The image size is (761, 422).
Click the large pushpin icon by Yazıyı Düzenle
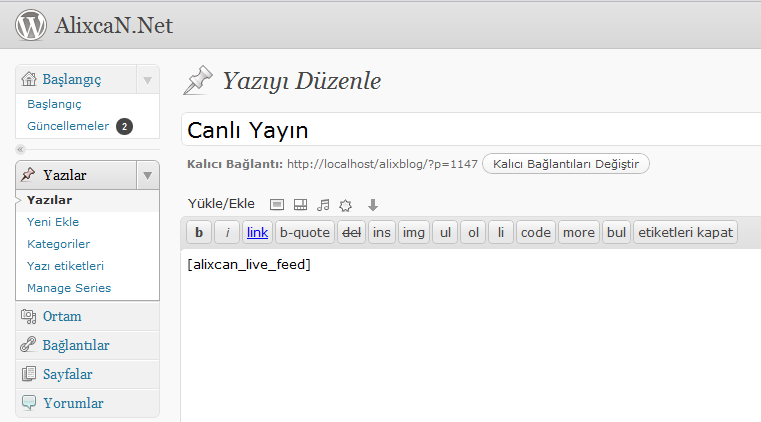198,80
